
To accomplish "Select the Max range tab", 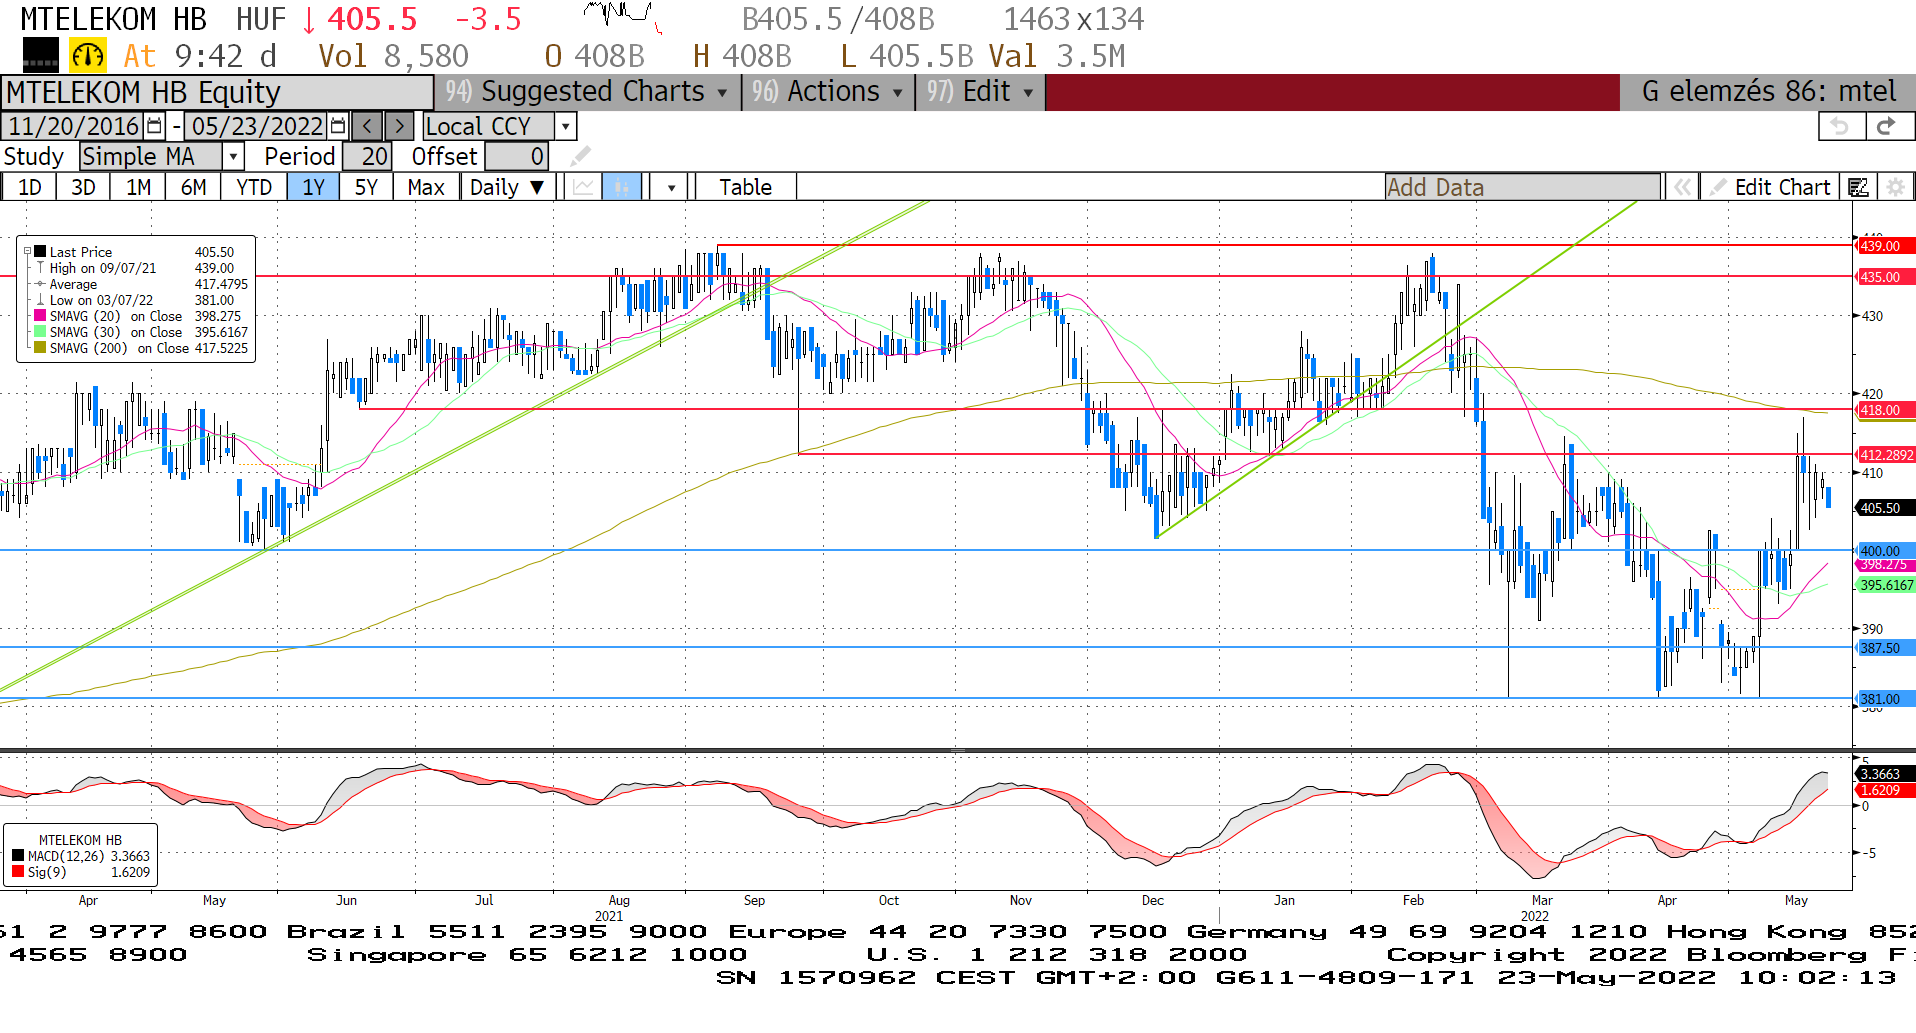I will point(426,187).
